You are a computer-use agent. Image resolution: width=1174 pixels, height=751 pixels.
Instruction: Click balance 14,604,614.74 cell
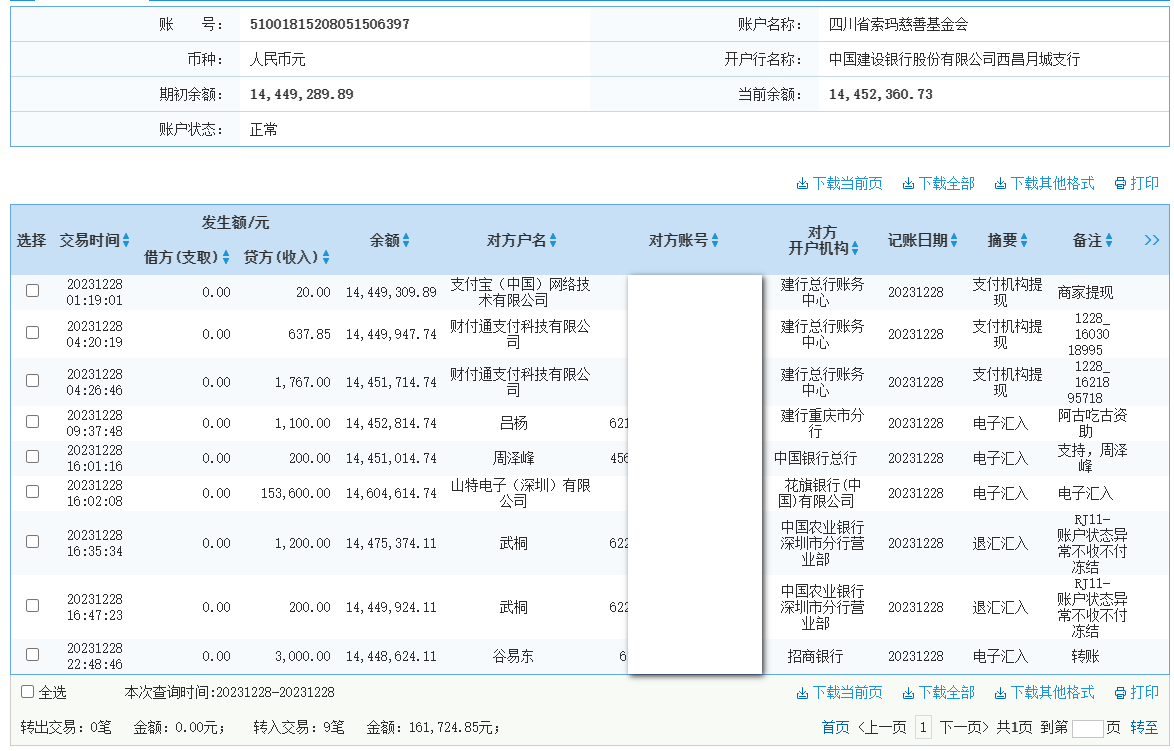(x=391, y=493)
